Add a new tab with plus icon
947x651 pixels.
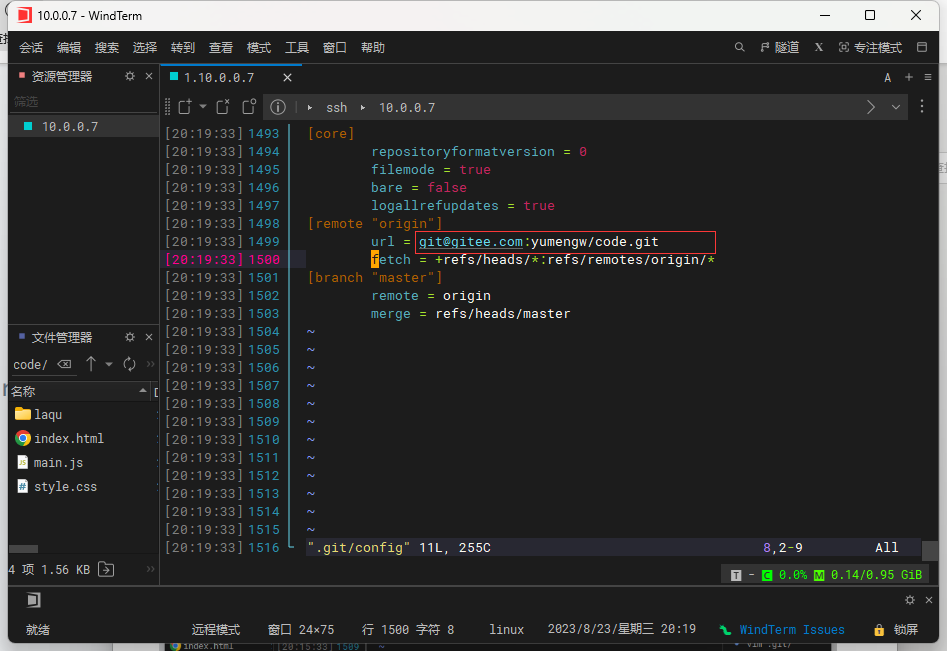[908, 77]
